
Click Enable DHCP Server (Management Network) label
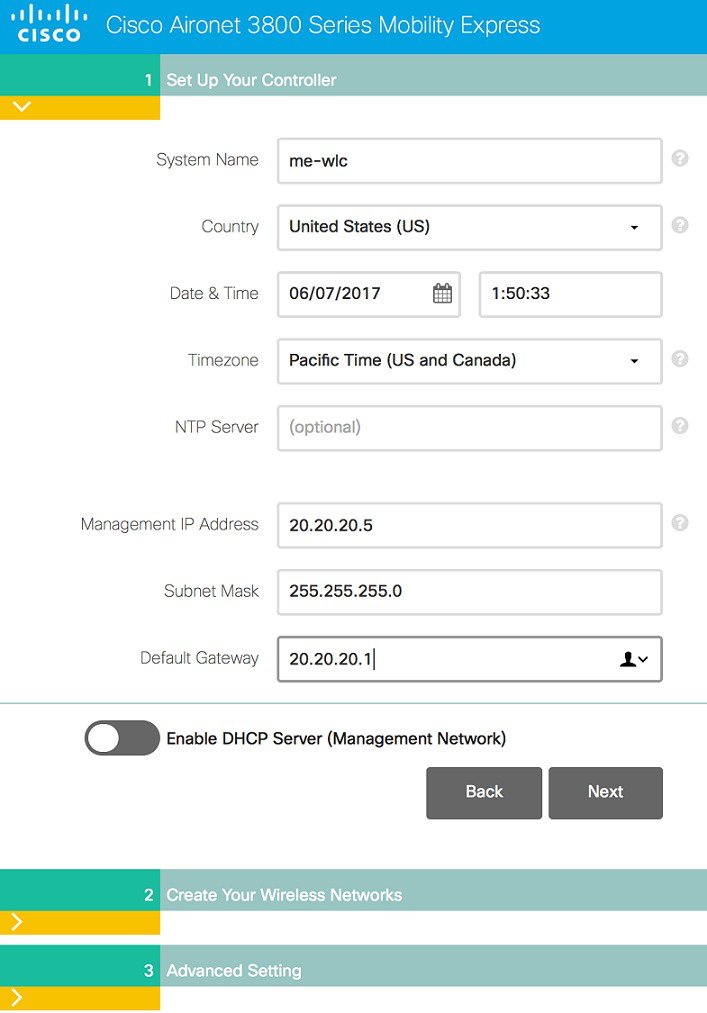pos(336,738)
